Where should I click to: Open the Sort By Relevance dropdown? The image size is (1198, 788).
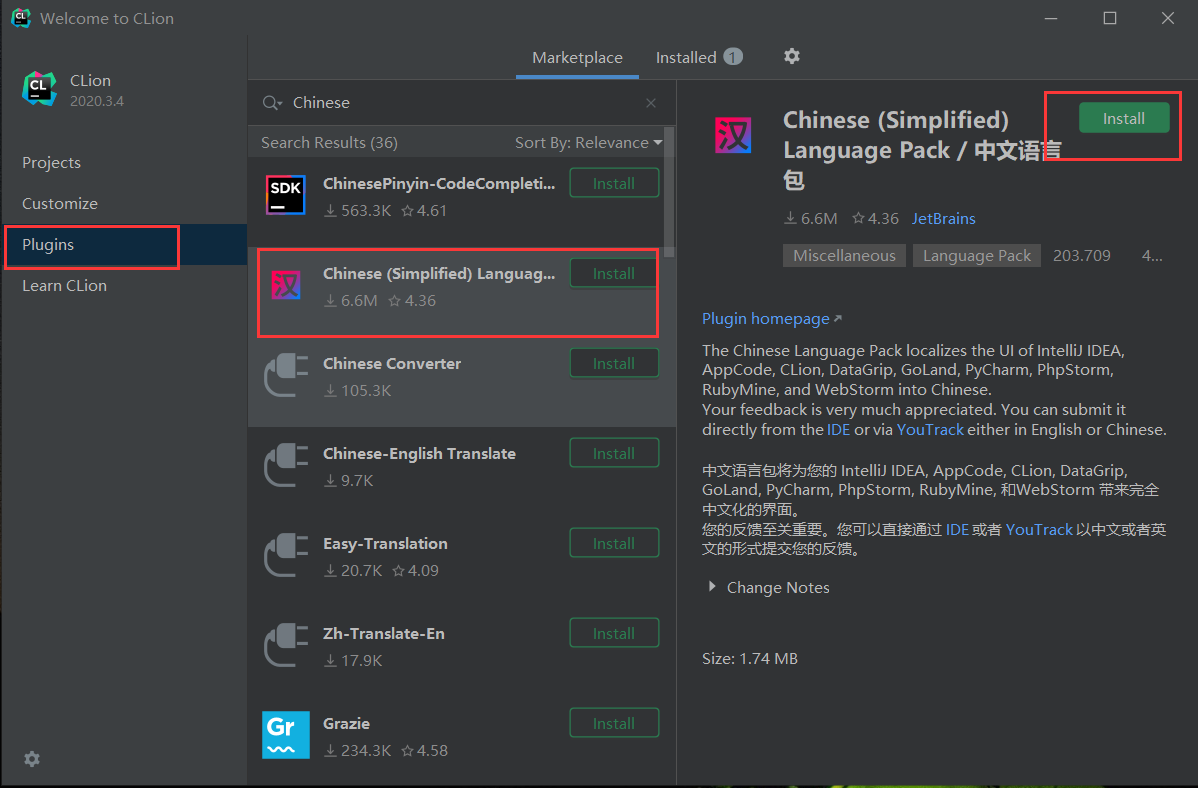tap(588, 142)
